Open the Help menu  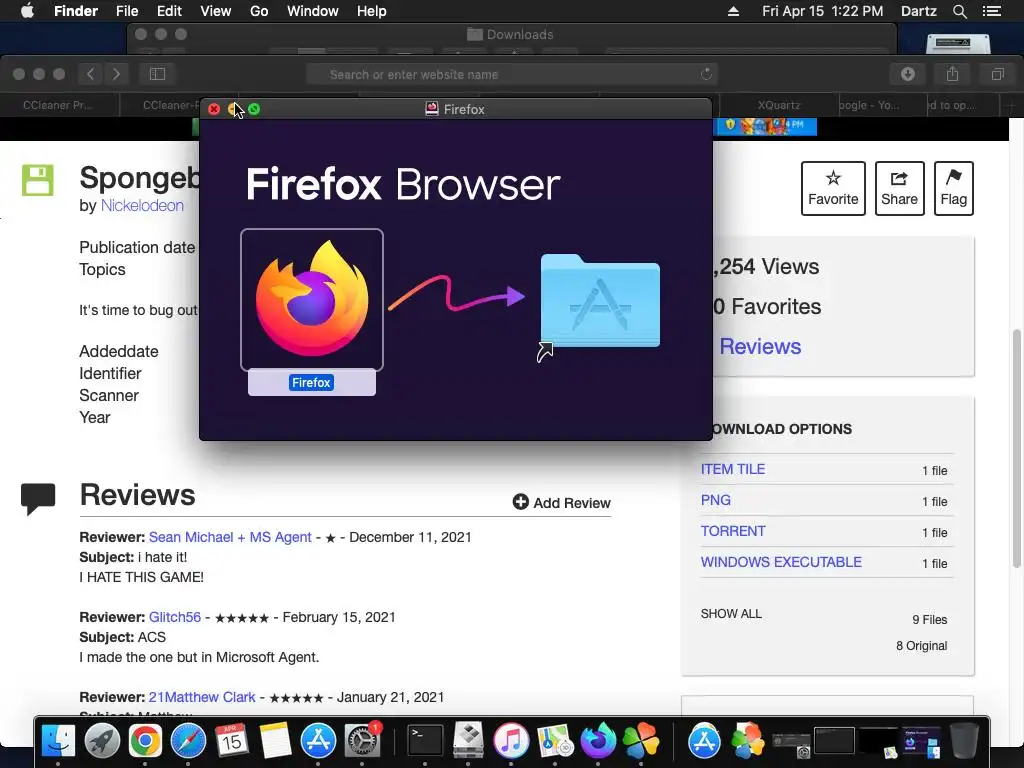(372, 11)
